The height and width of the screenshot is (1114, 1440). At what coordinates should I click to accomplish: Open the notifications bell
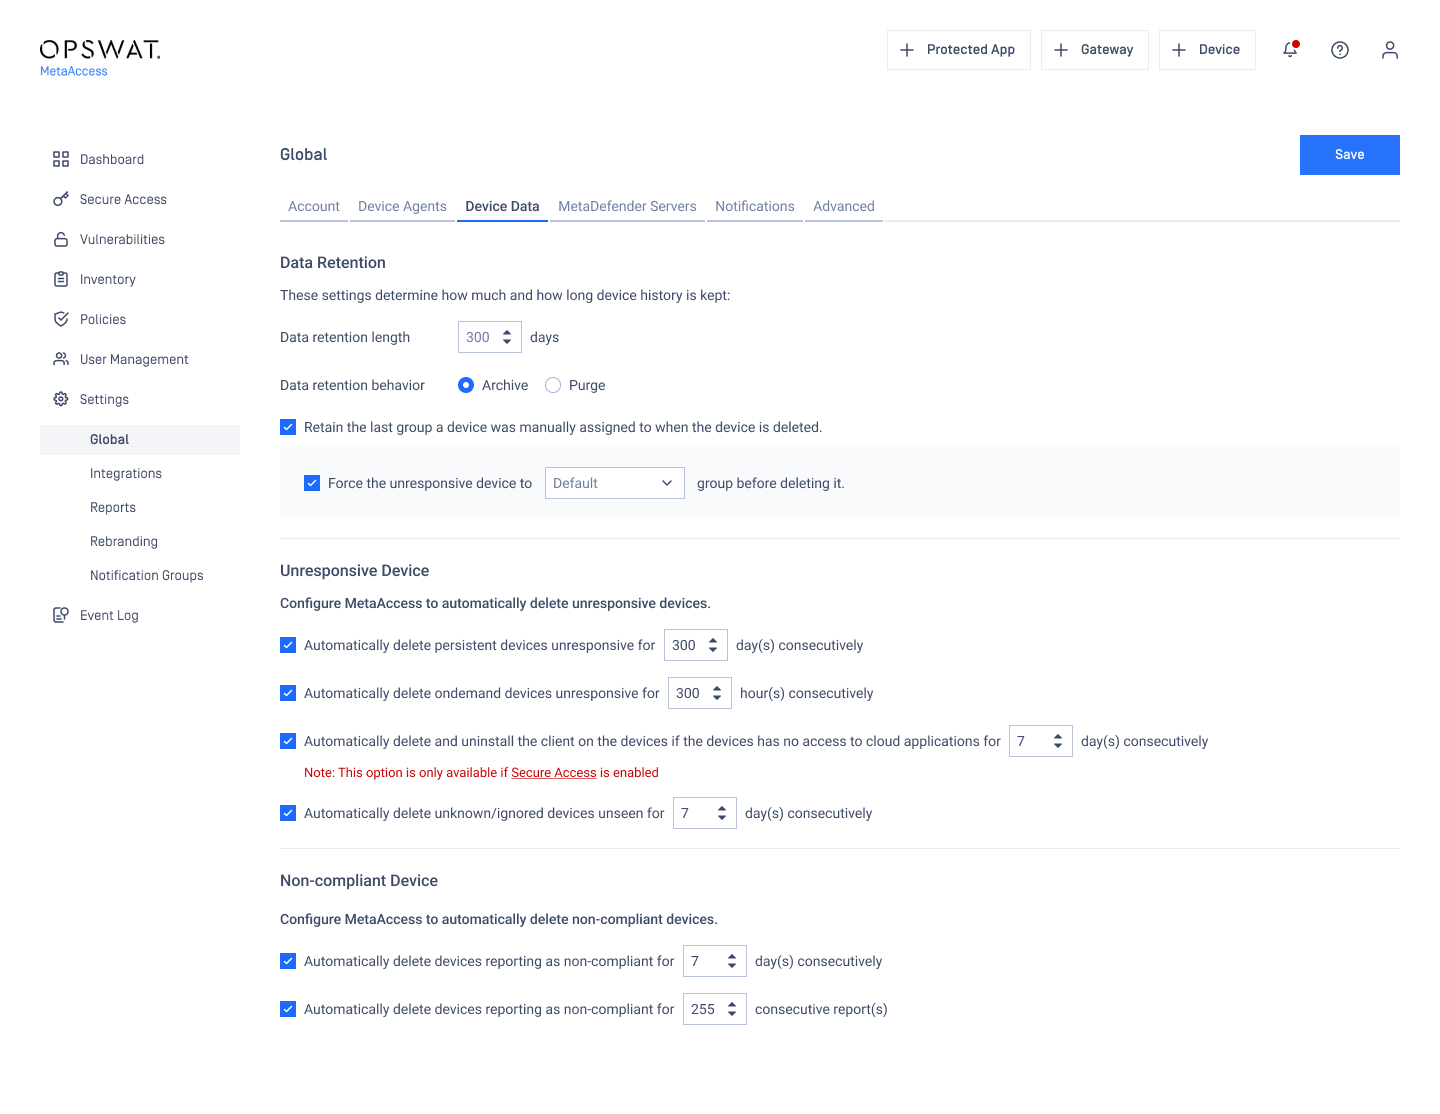point(1290,50)
